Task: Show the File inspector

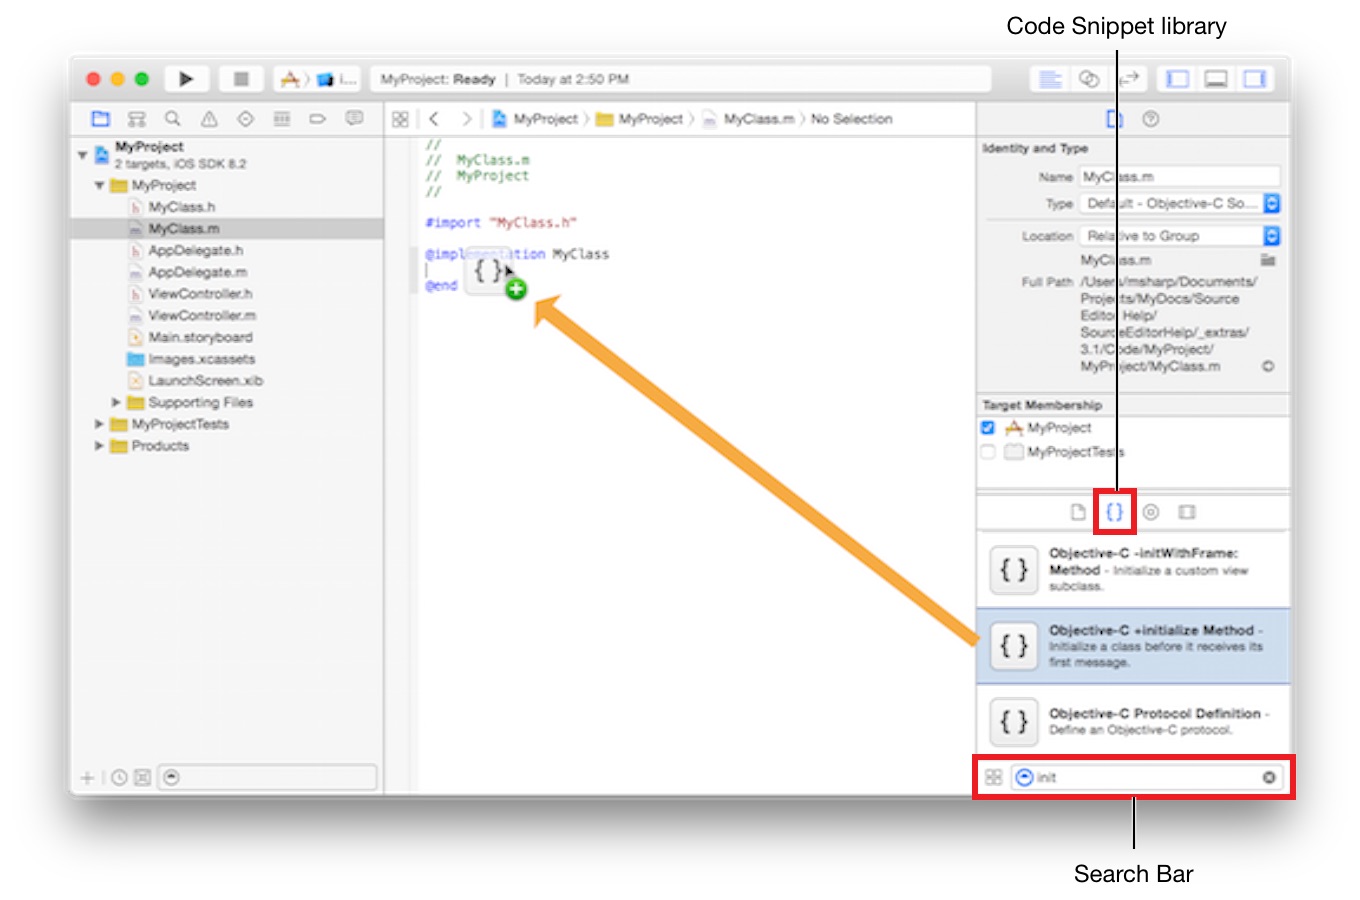Action: 1115,119
